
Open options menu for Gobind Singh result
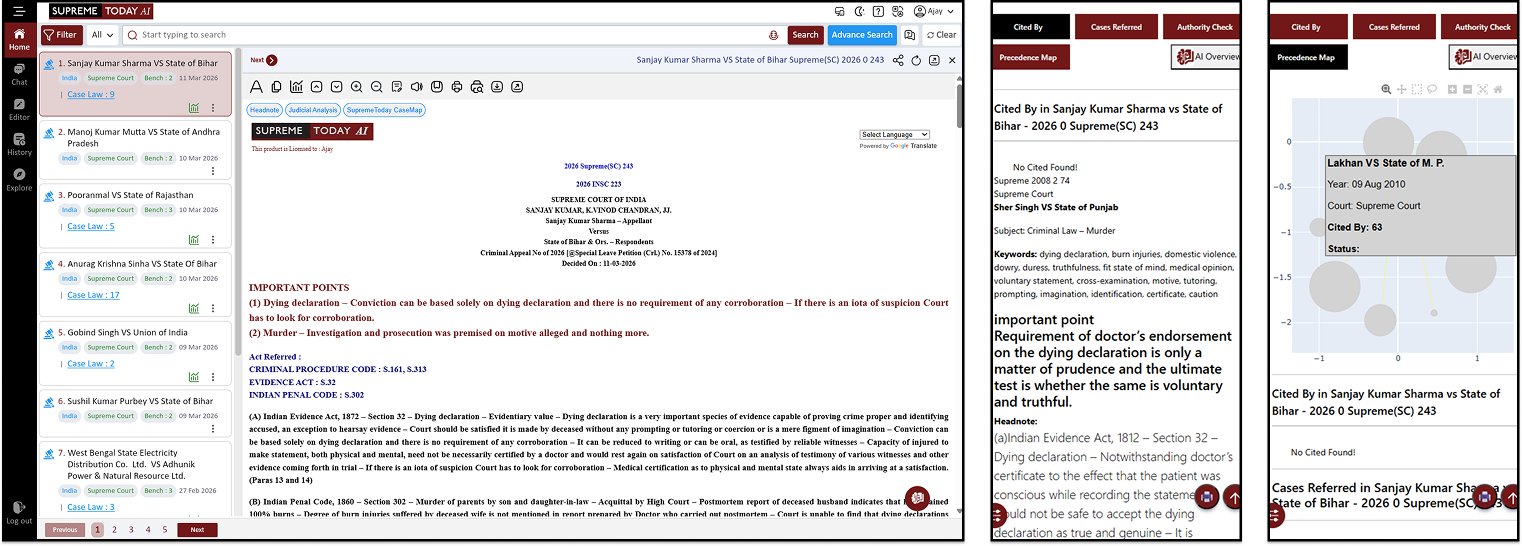(x=213, y=377)
